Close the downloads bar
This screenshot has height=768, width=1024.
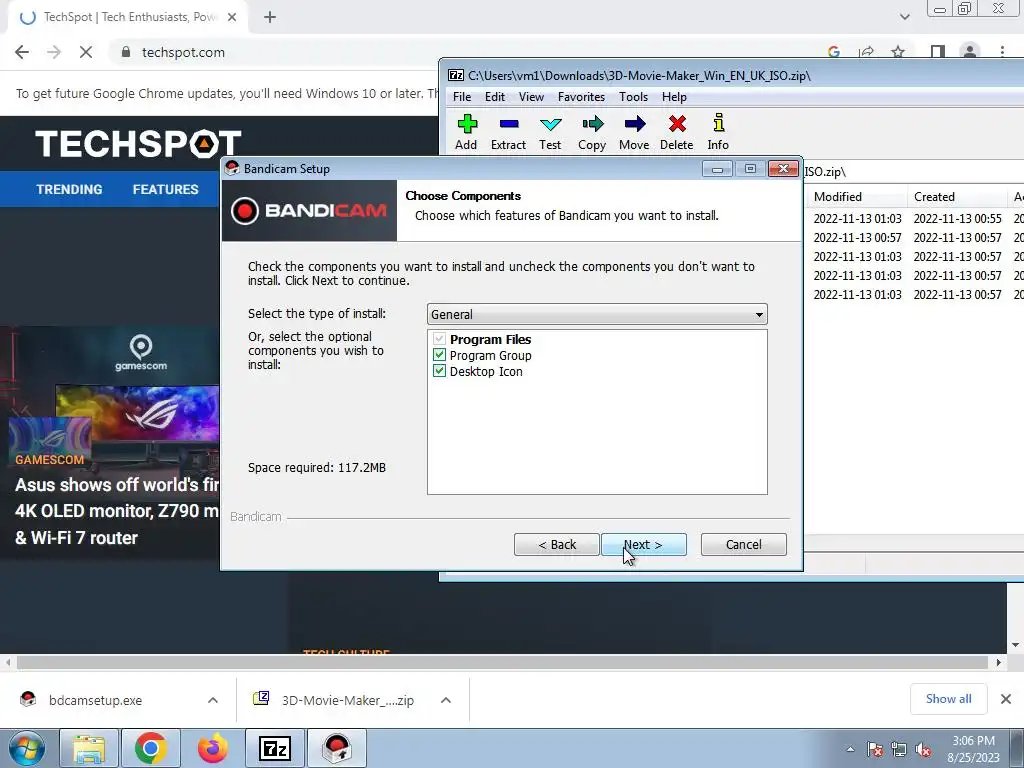point(1006,699)
